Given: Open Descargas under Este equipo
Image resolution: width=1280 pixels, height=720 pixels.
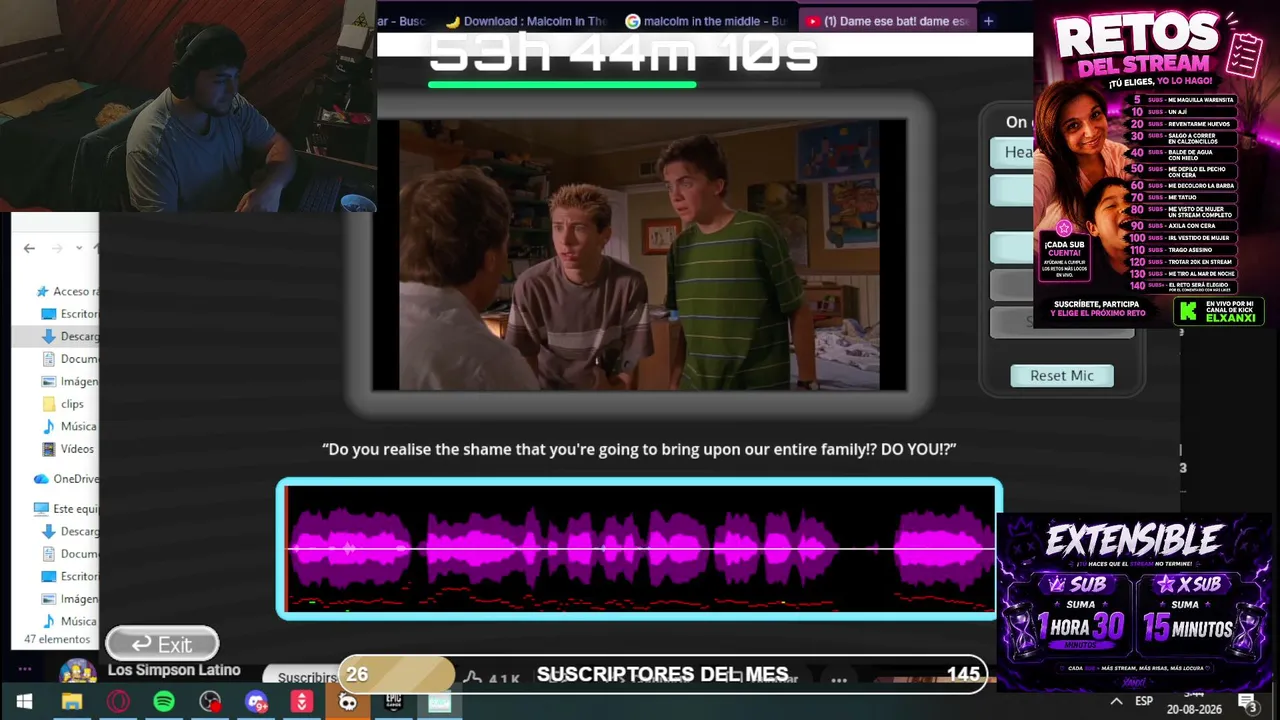Looking at the screenshot, I should 70,531.
